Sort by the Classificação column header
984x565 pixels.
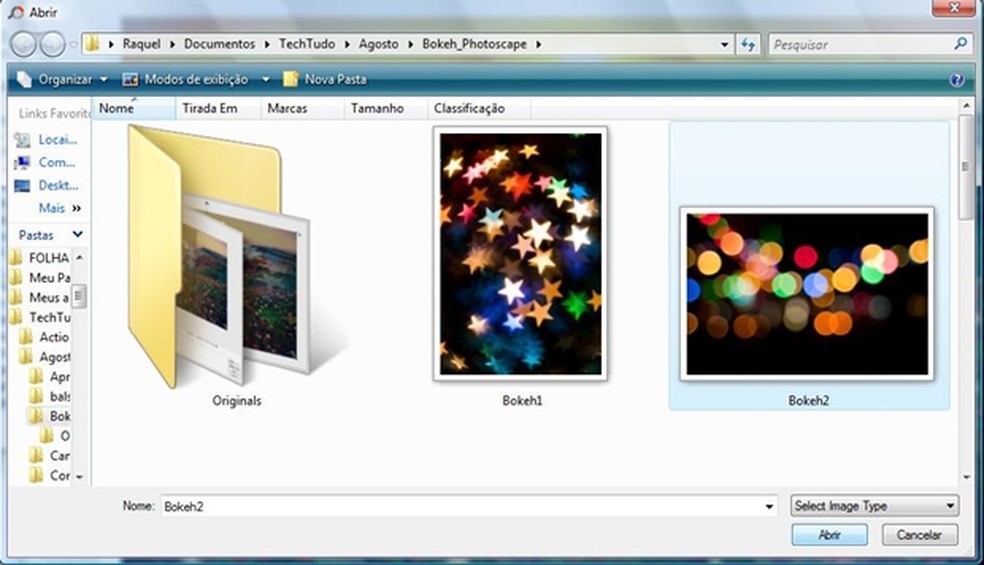(x=479, y=108)
